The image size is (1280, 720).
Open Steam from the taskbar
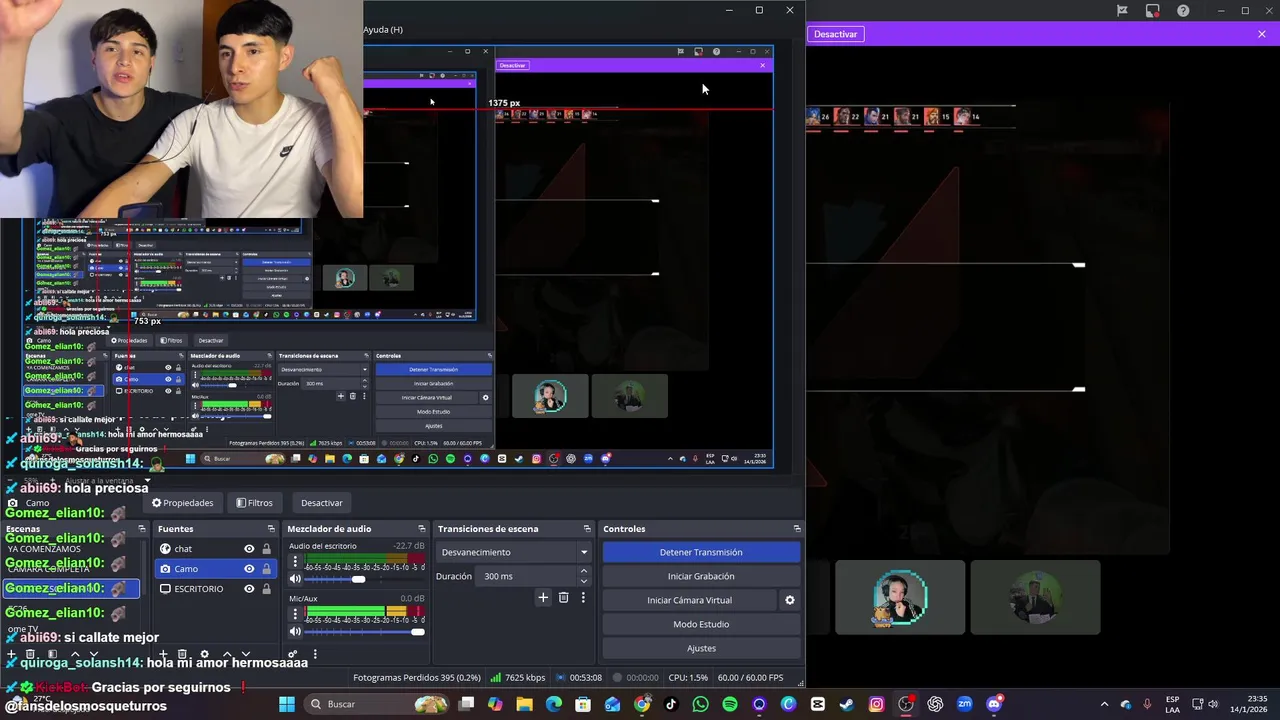pyautogui.click(x=847, y=704)
